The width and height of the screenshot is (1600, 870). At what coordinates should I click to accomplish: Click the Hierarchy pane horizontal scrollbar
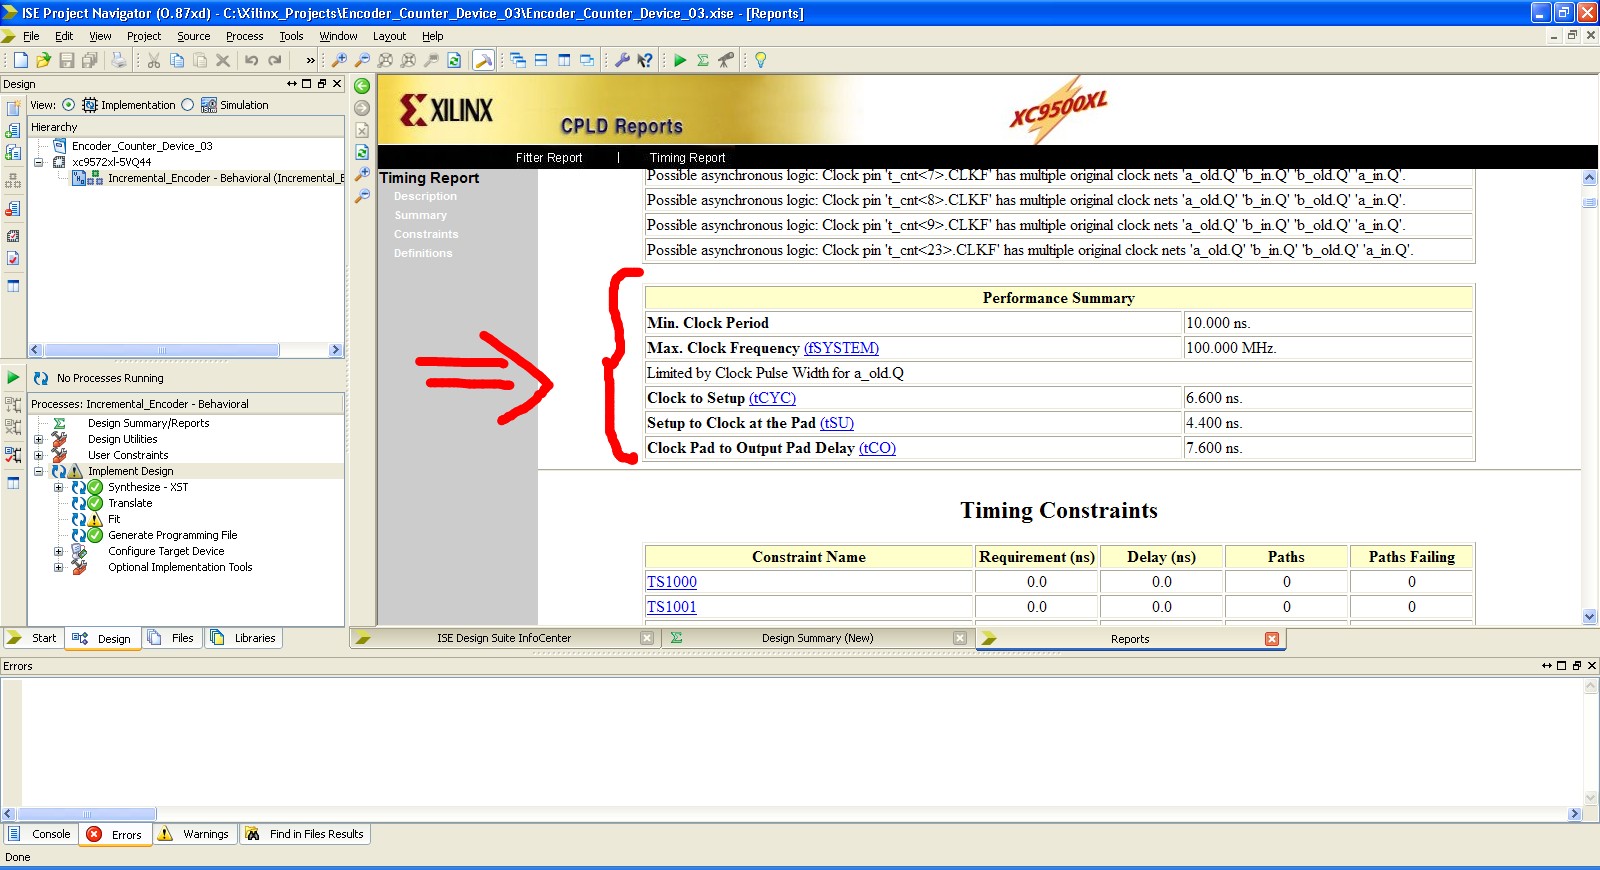186,350
